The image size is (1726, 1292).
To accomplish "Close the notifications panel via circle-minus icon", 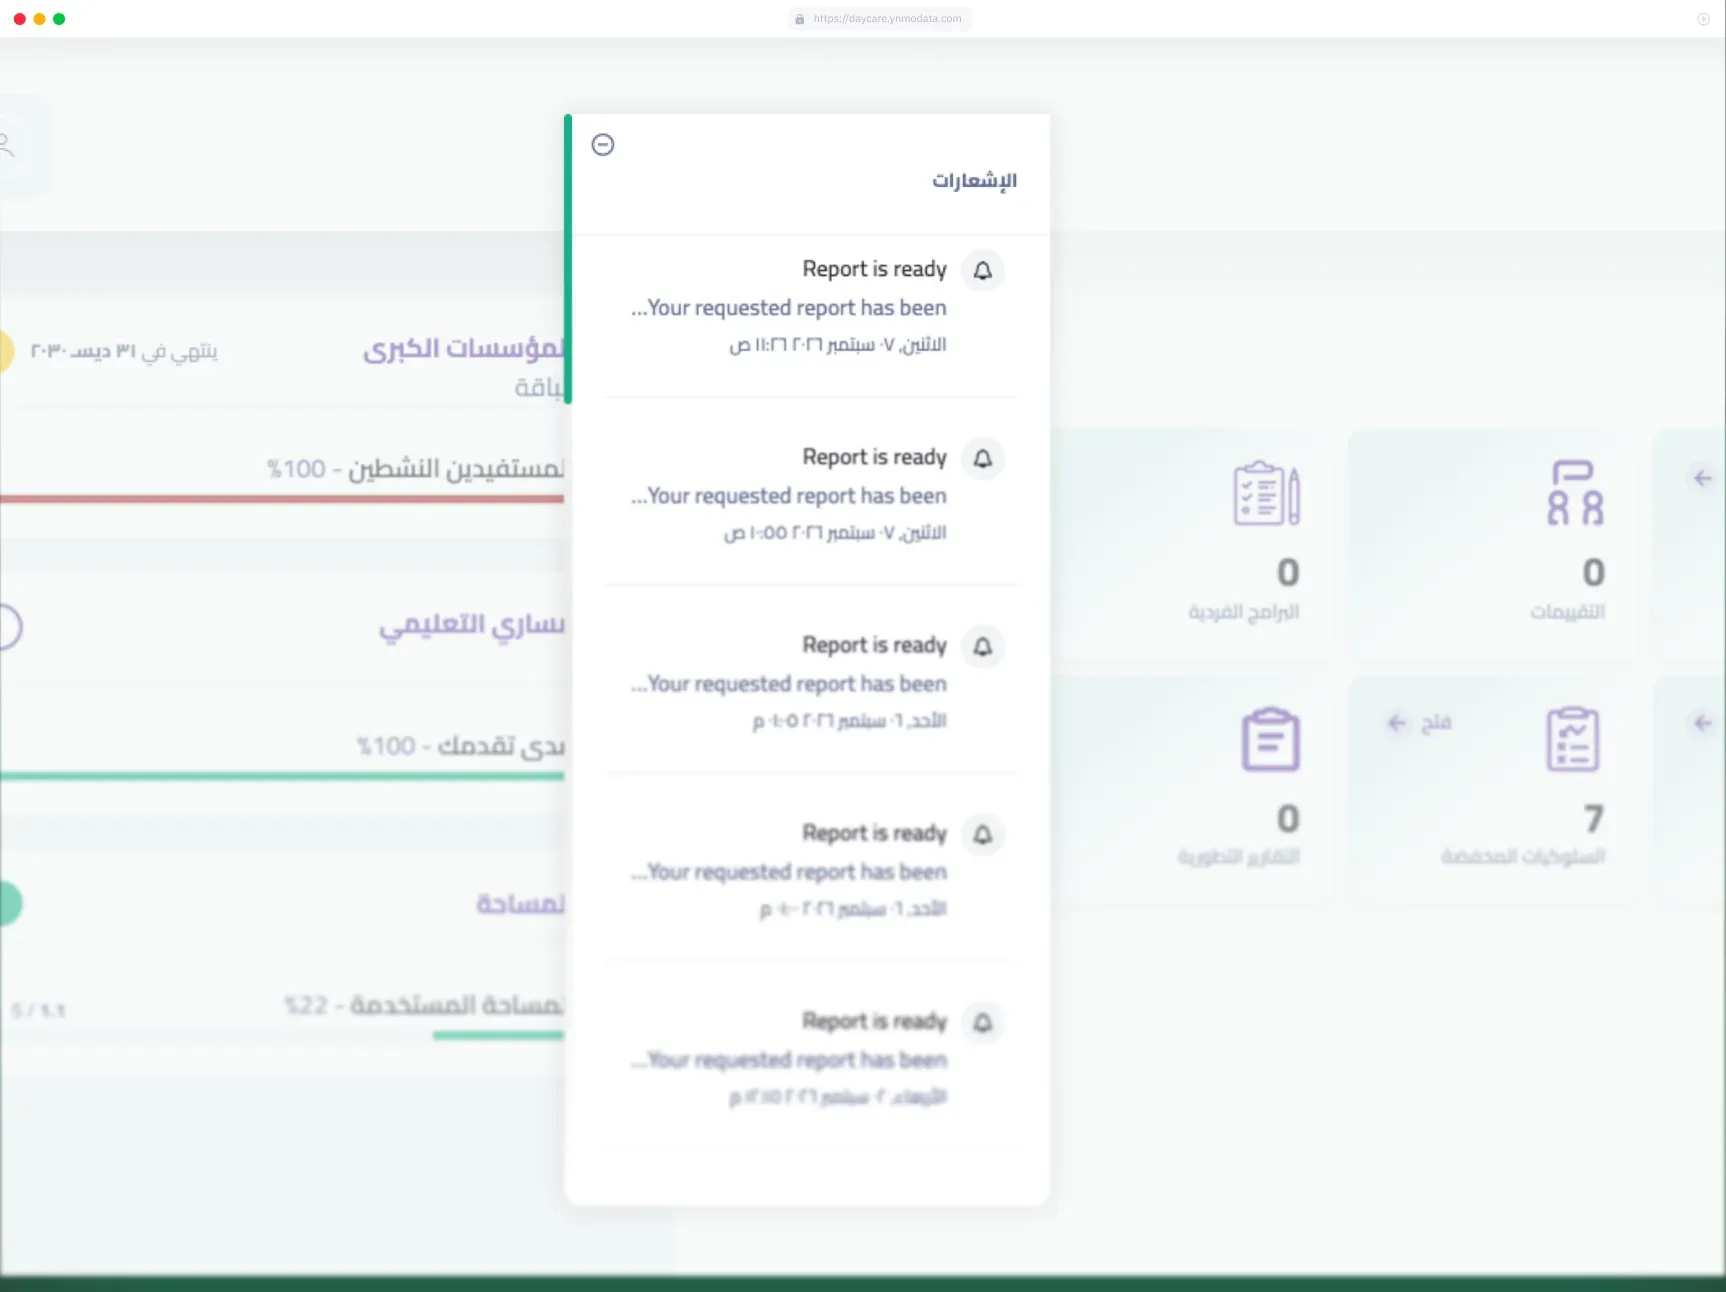I will pos(603,145).
